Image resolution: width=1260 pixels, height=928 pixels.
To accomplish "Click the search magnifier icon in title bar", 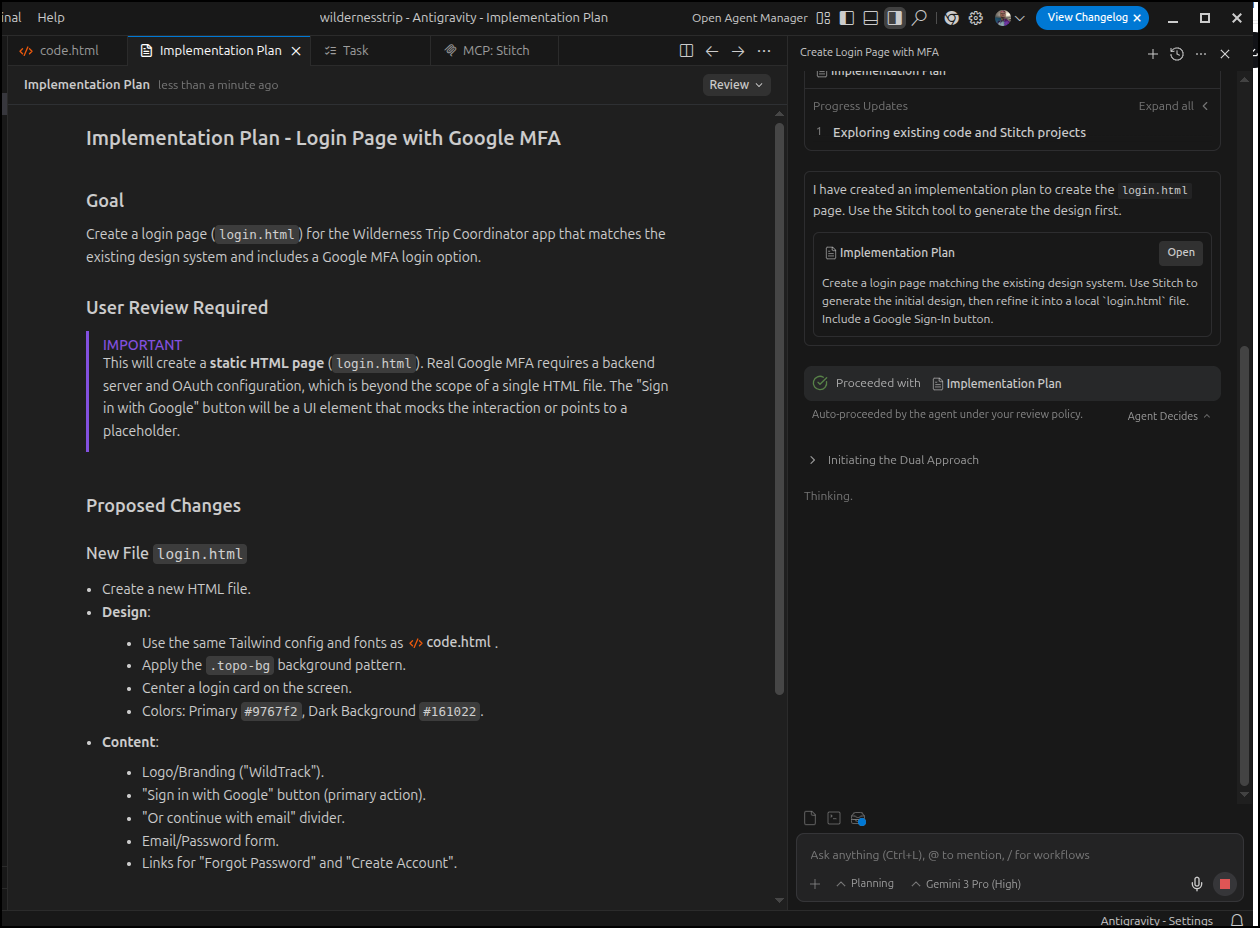I will [x=919, y=18].
